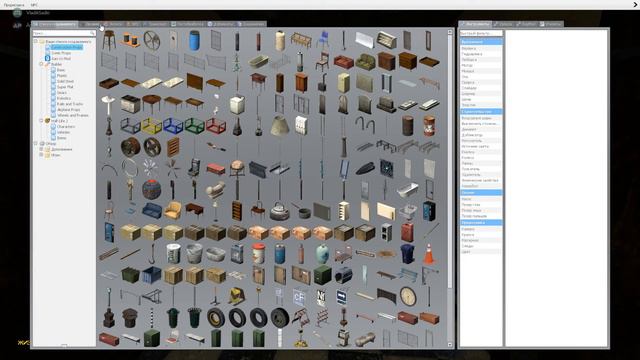This screenshot has height=360, width=640.
Task: Select the Цвет tool
Action: [481, 252]
